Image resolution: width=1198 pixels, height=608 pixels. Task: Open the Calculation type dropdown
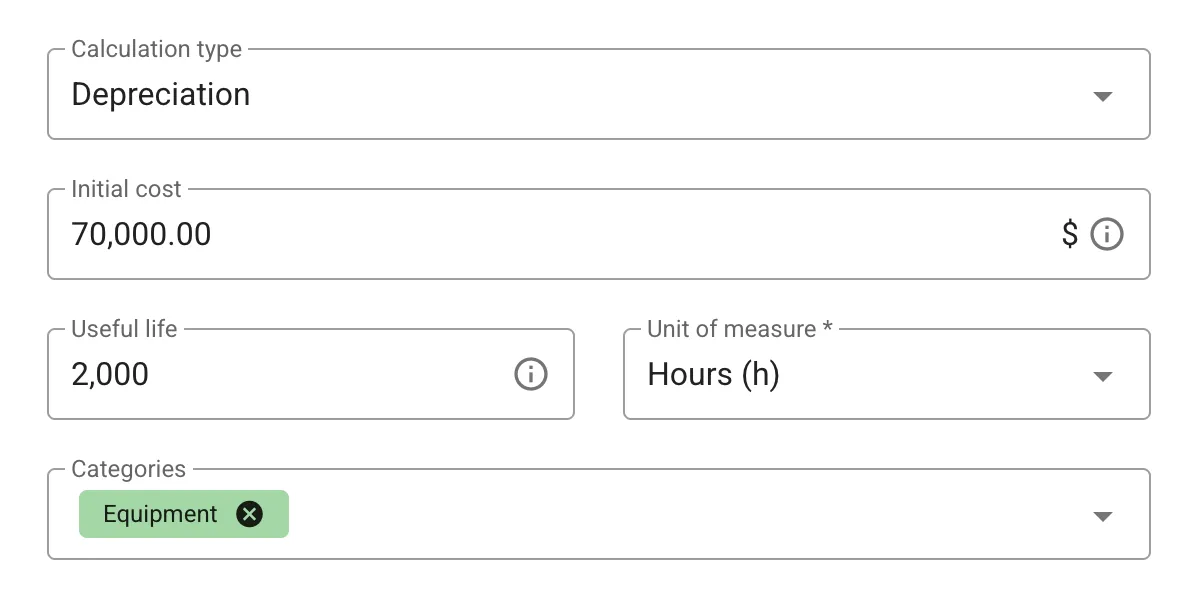(1102, 96)
